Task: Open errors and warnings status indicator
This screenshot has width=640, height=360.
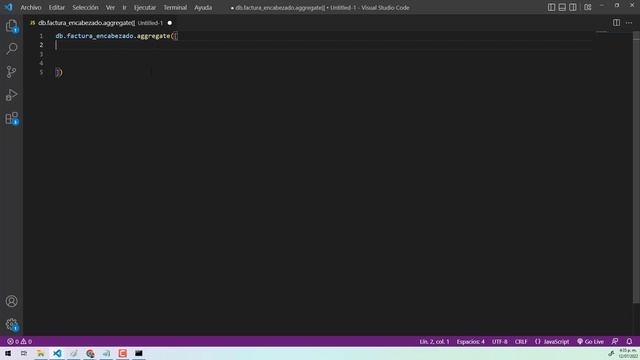Action: point(19,341)
